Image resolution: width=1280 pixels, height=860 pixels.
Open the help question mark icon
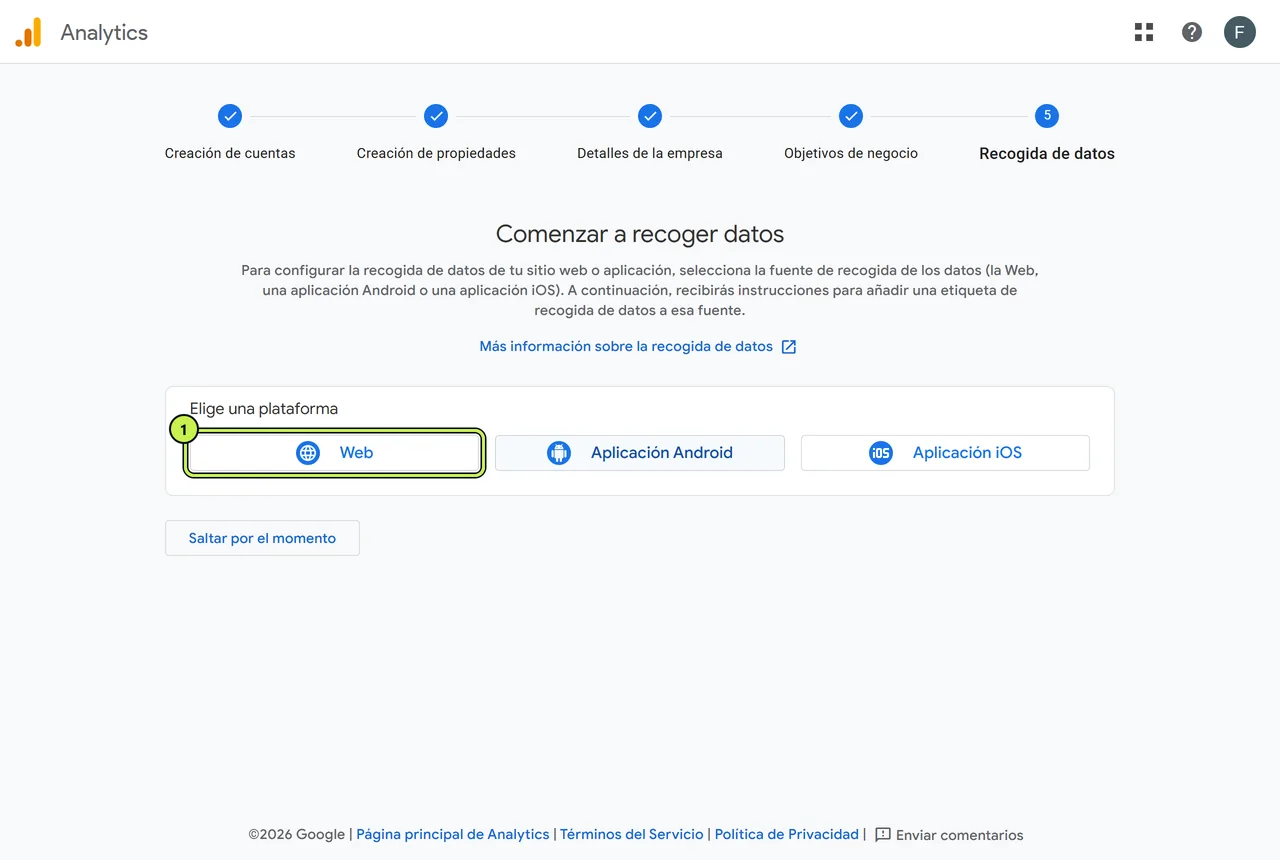coord(1192,32)
